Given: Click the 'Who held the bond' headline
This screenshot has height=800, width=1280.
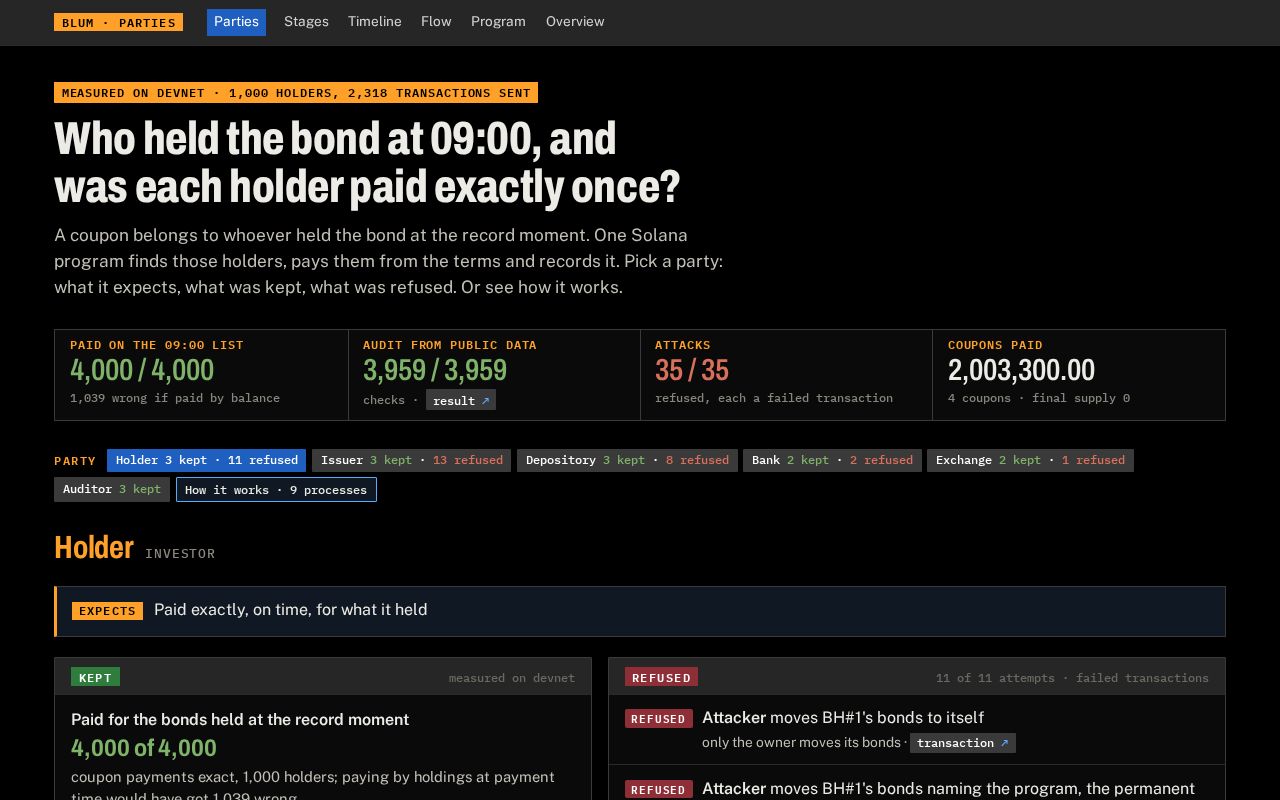Looking at the screenshot, I should click(367, 162).
